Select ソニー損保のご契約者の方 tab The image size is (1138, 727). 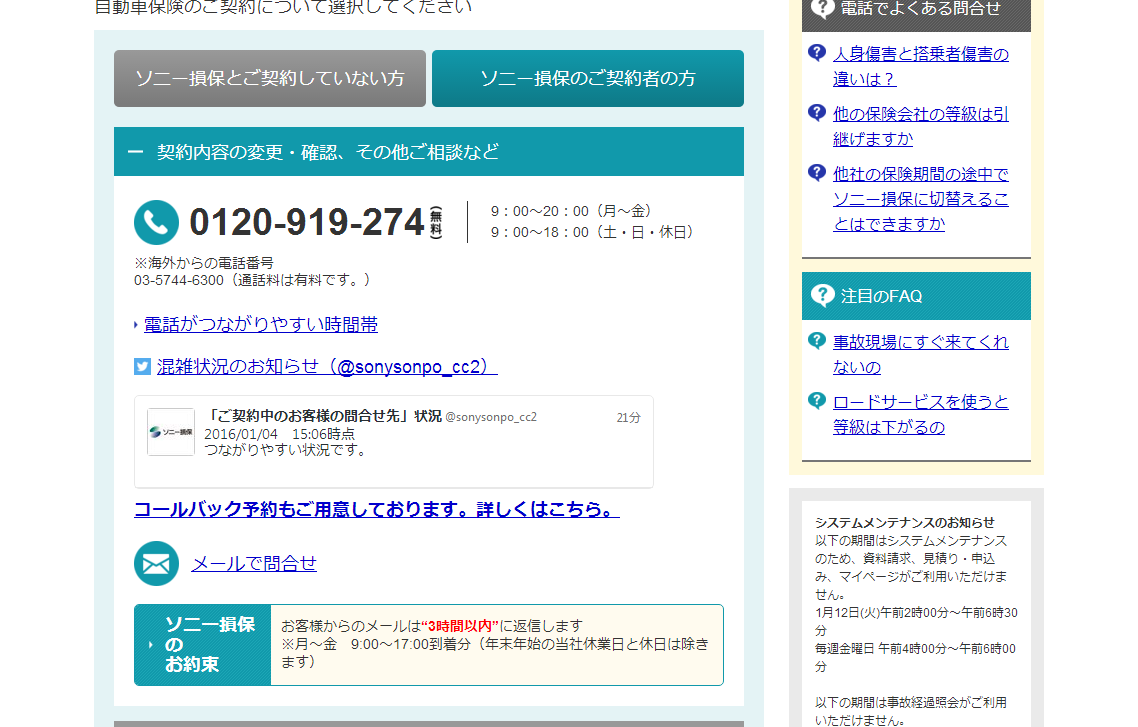[588, 78]
